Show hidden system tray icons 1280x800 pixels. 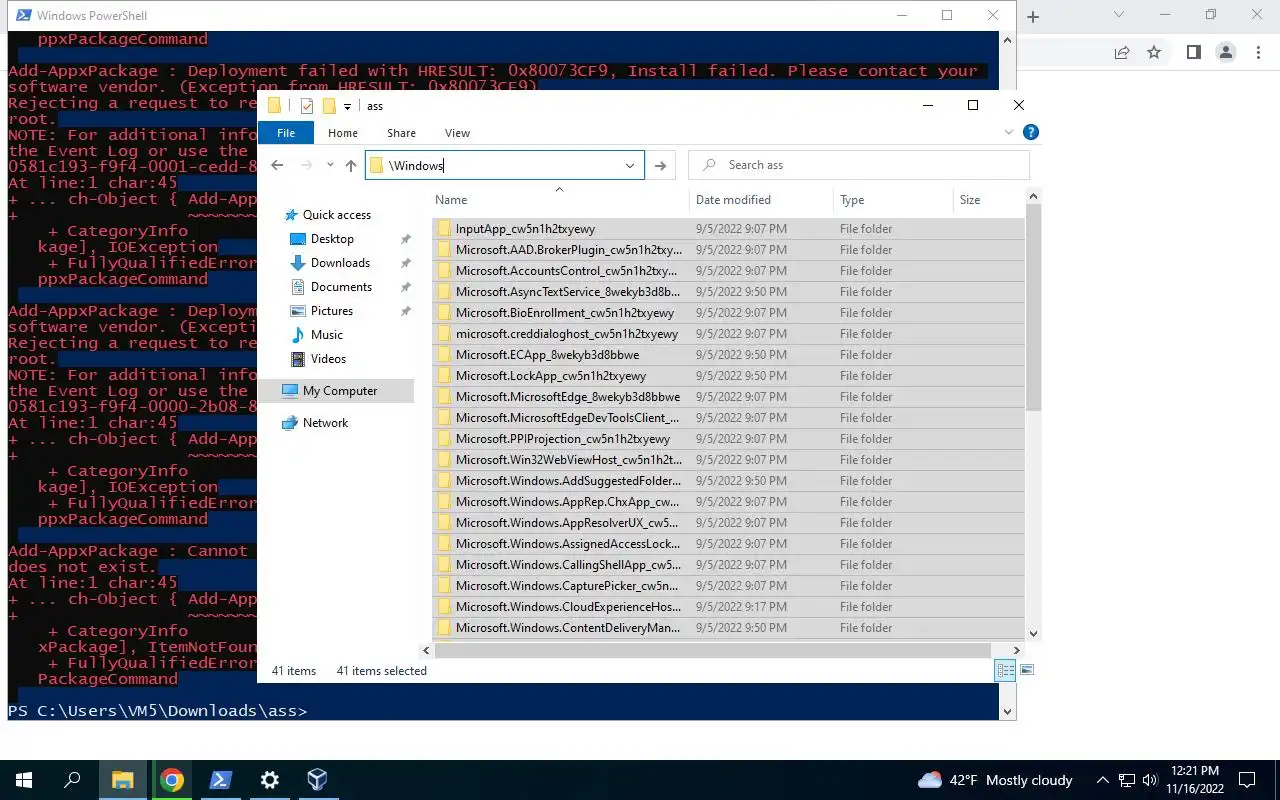click(1103, 780)
